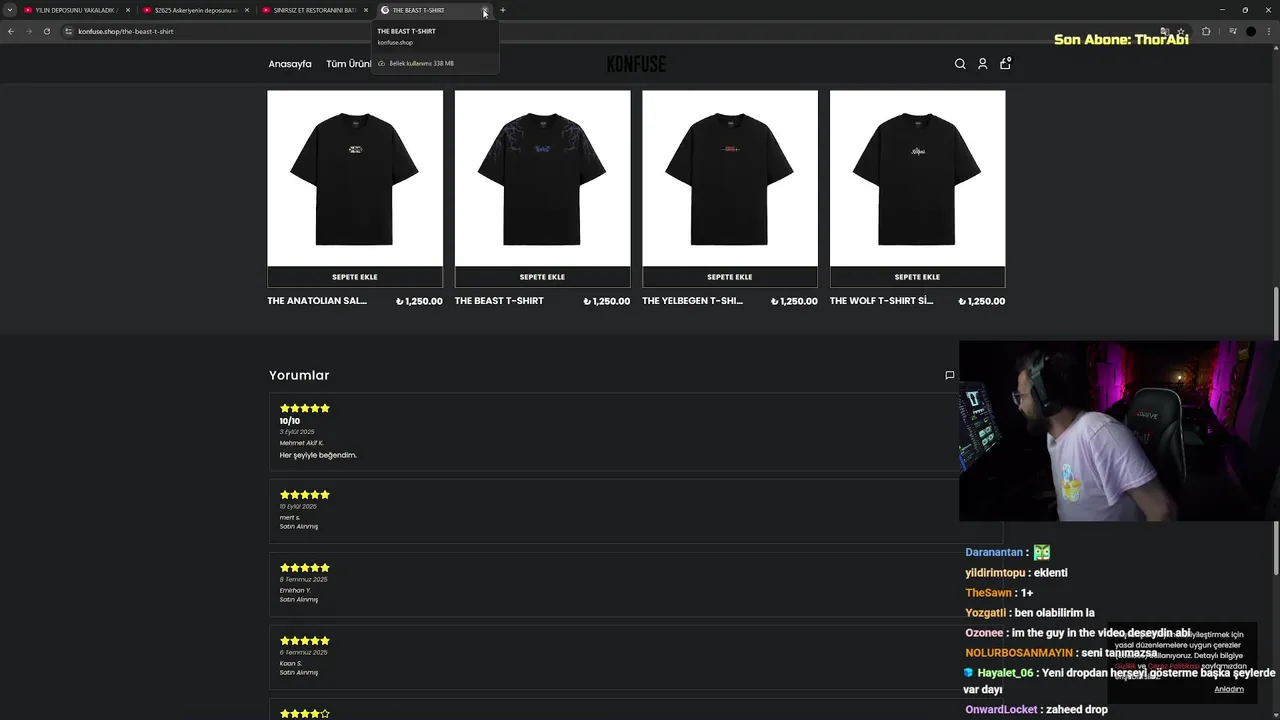Click the browser forward arrow

click(28, 31)
